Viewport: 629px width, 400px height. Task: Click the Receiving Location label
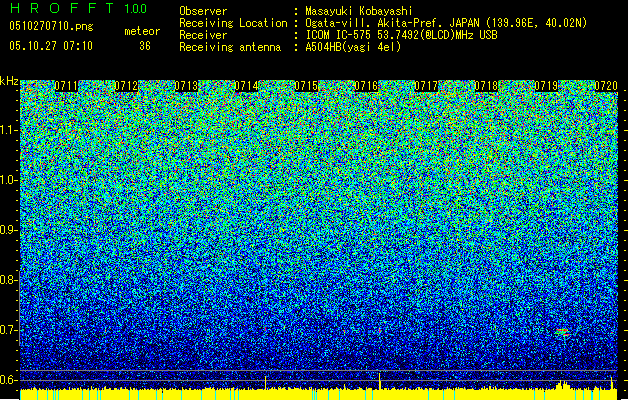pyautogui.click(x=233, y=23)
